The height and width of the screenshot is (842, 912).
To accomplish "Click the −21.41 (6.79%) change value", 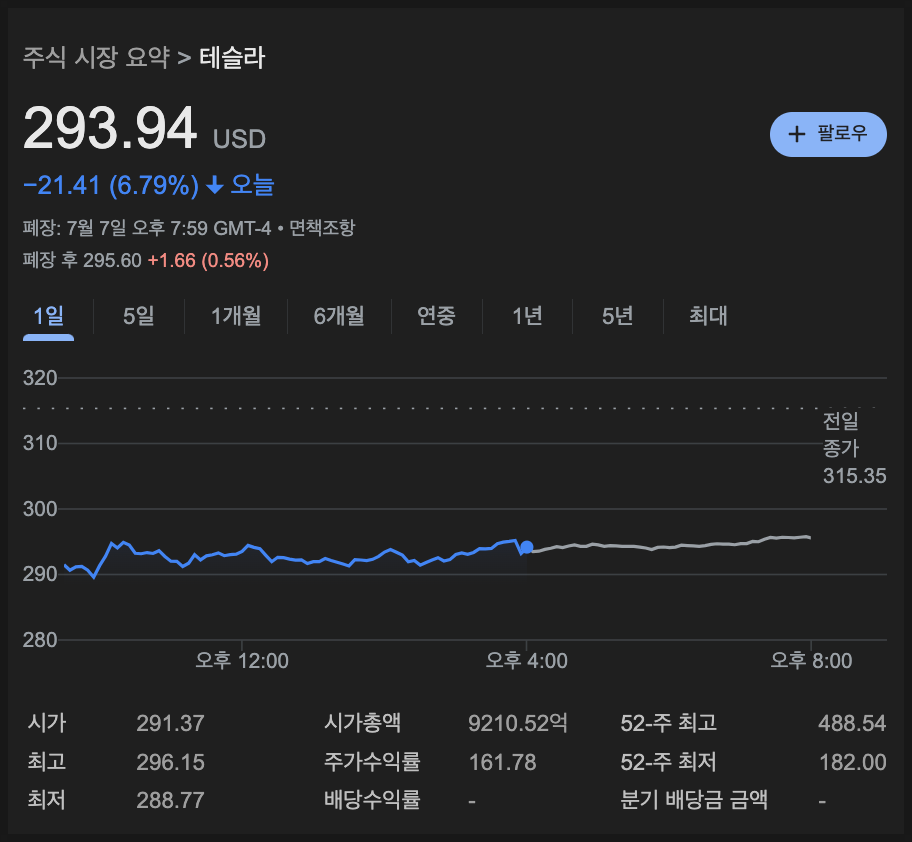I will 111,185.
